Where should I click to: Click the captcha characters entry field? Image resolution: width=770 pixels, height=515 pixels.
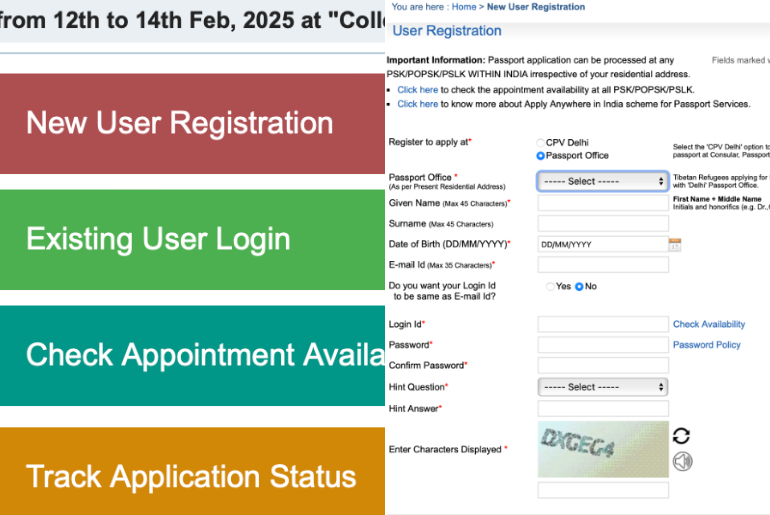point(602,490)
